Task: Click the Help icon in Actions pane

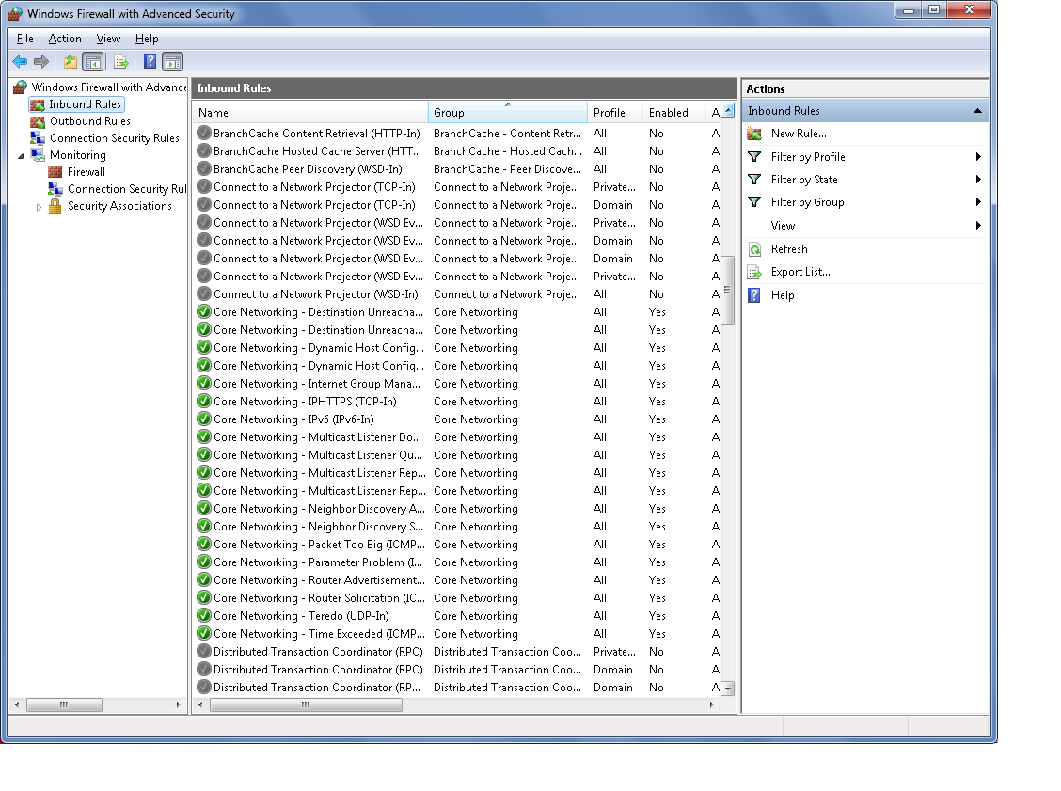Action: coord(754,296)
